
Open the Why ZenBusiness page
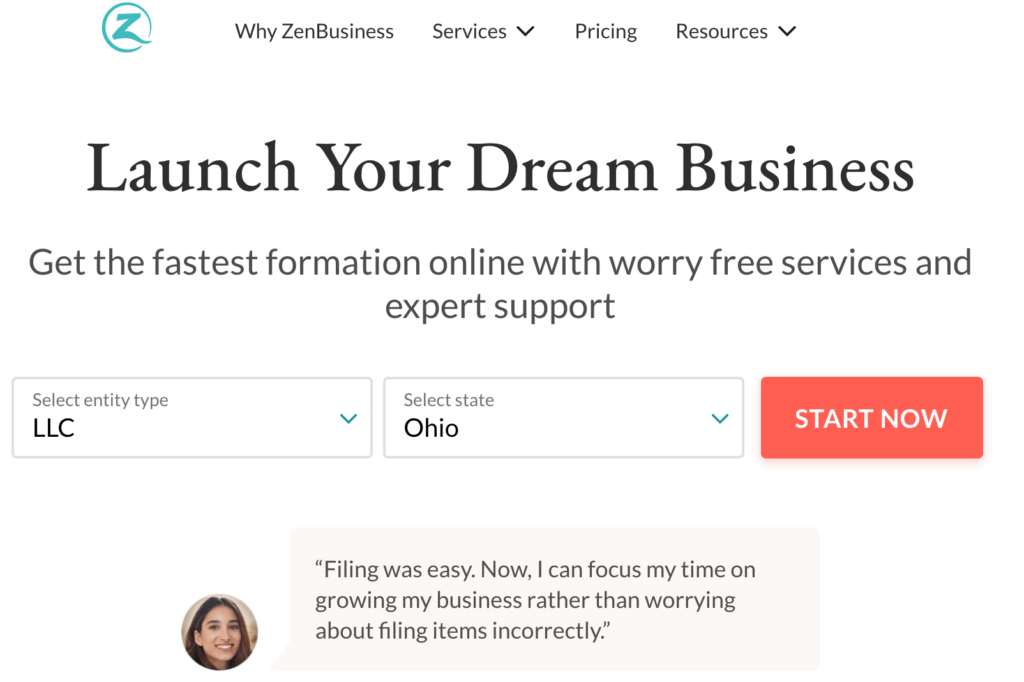[x=314, y=31]
